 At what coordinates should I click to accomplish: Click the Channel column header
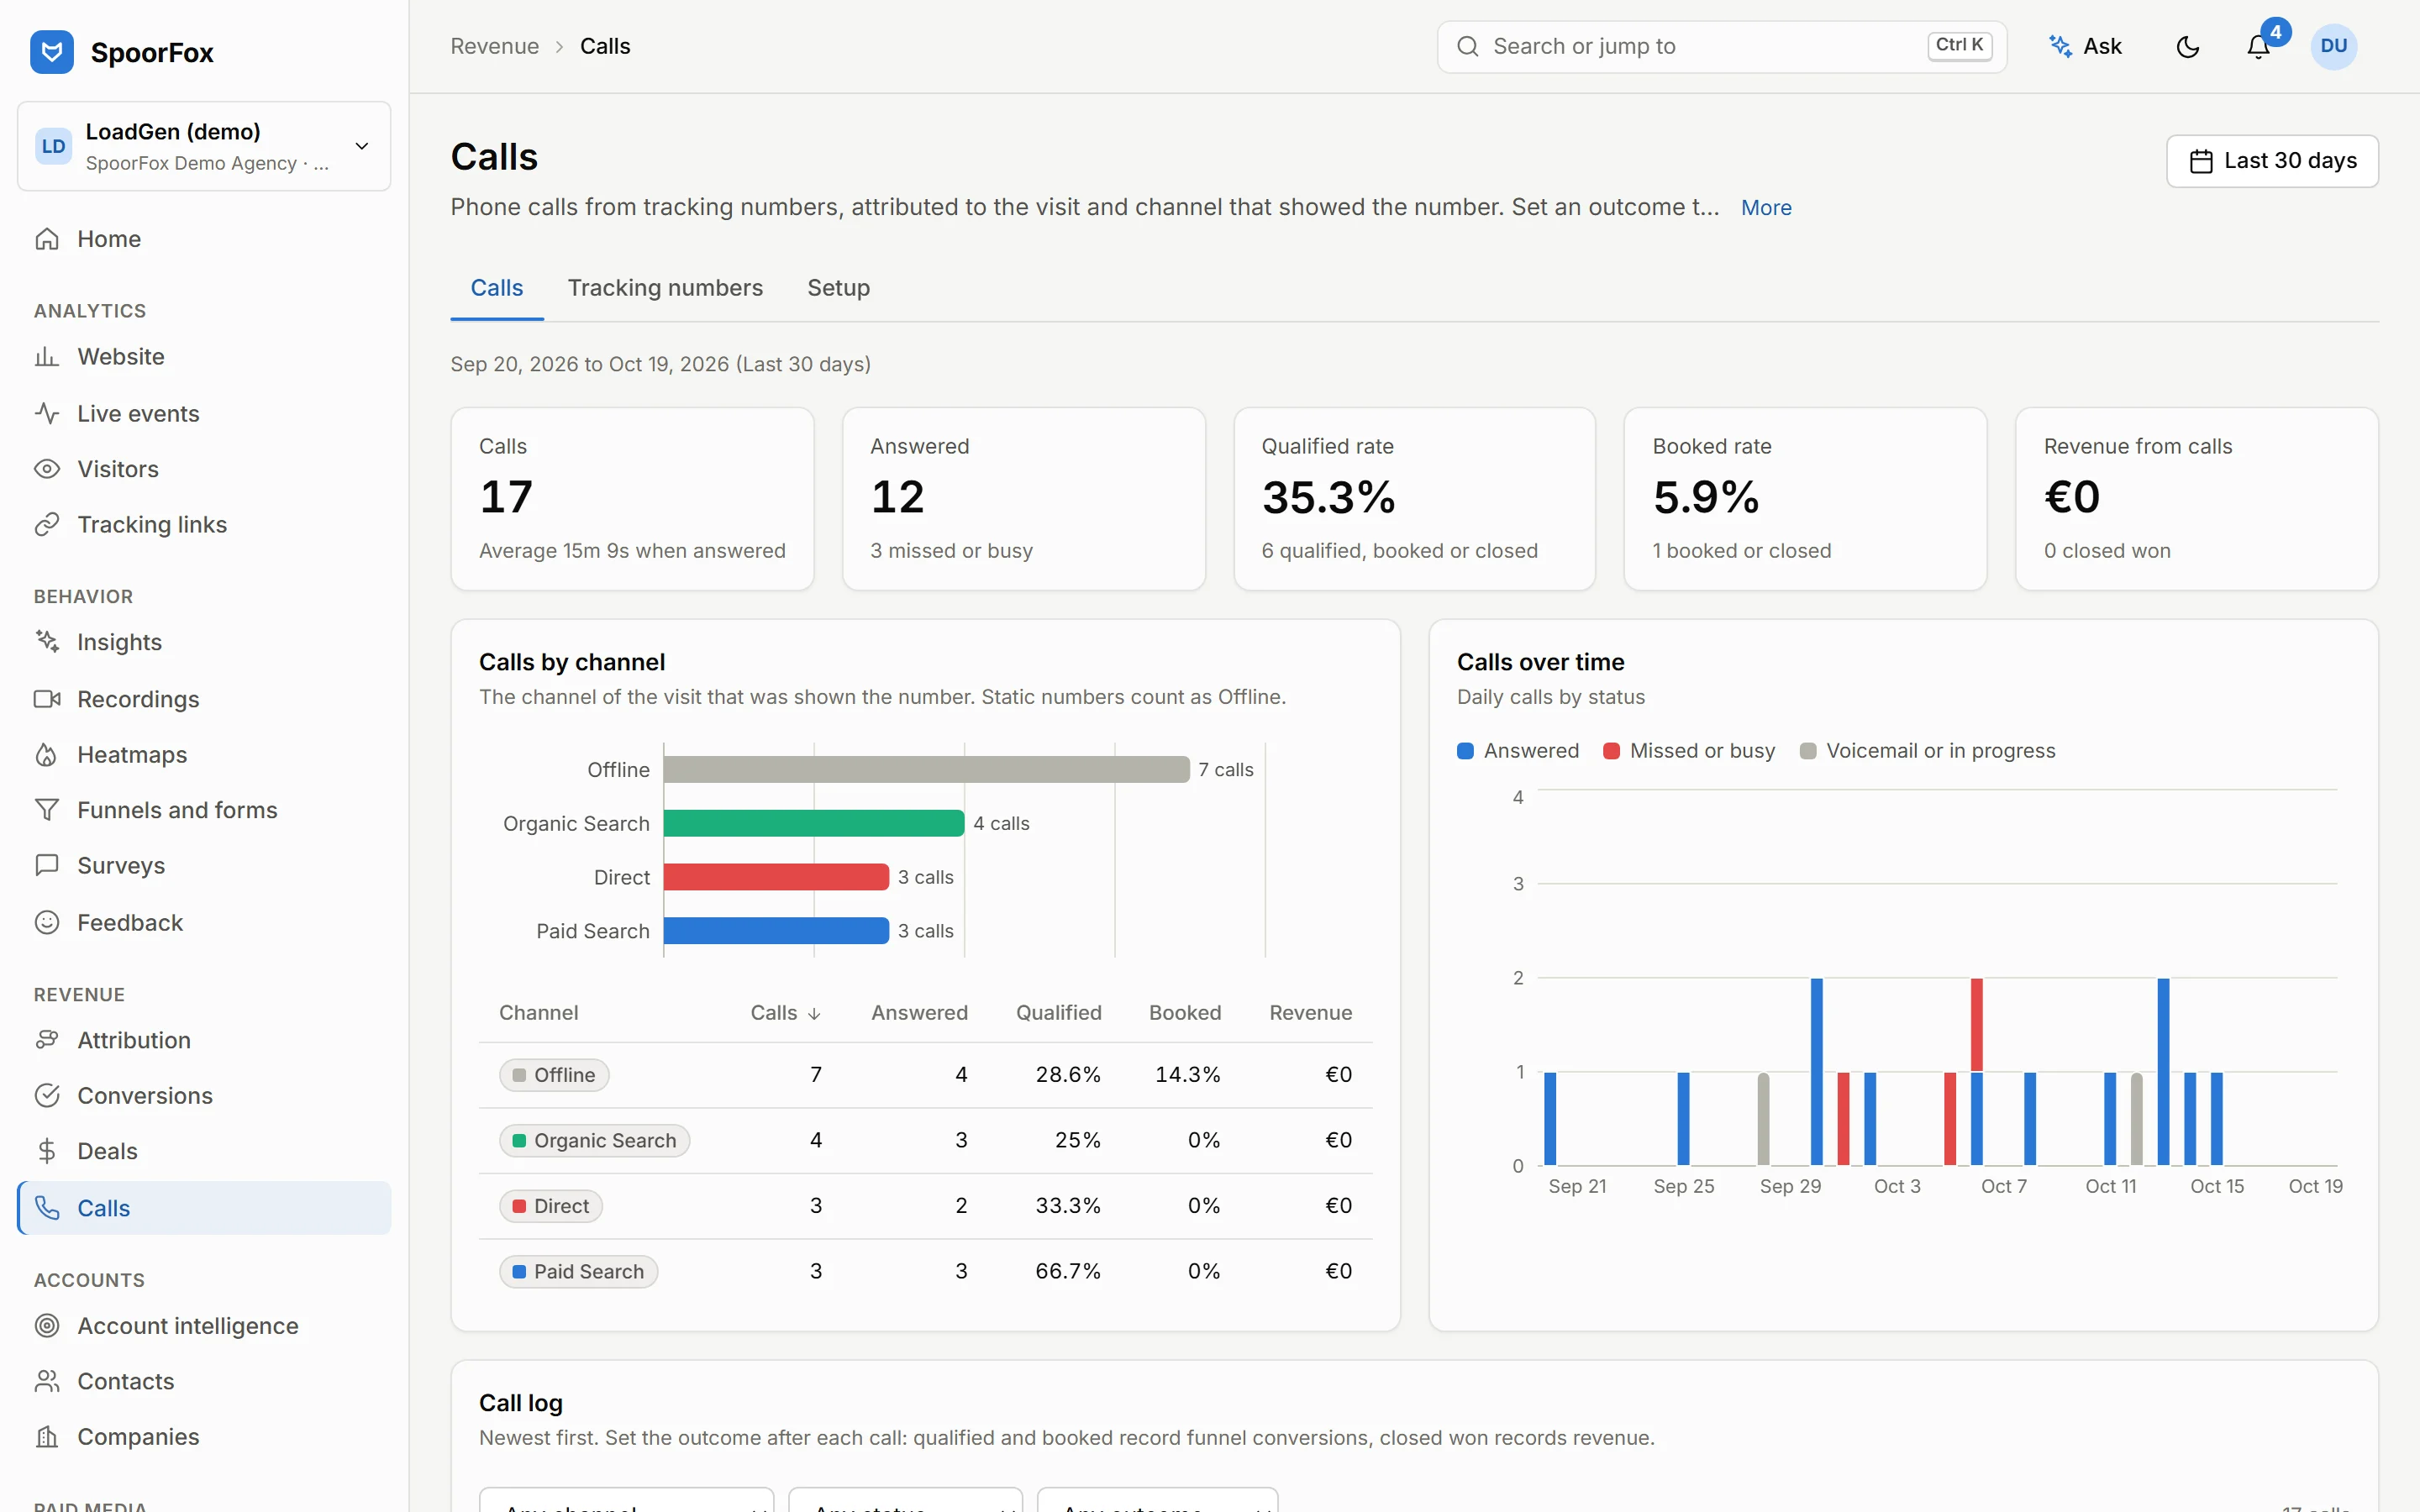(538, 1013)
